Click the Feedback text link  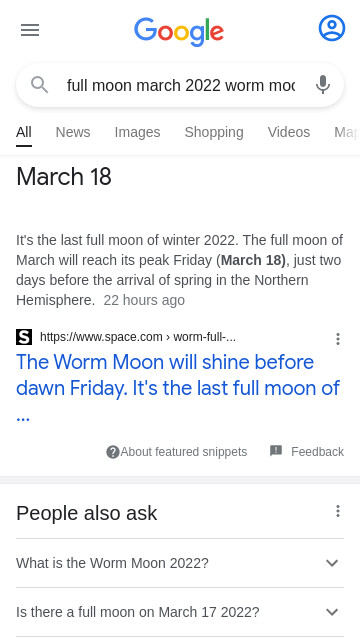point(318,452)
